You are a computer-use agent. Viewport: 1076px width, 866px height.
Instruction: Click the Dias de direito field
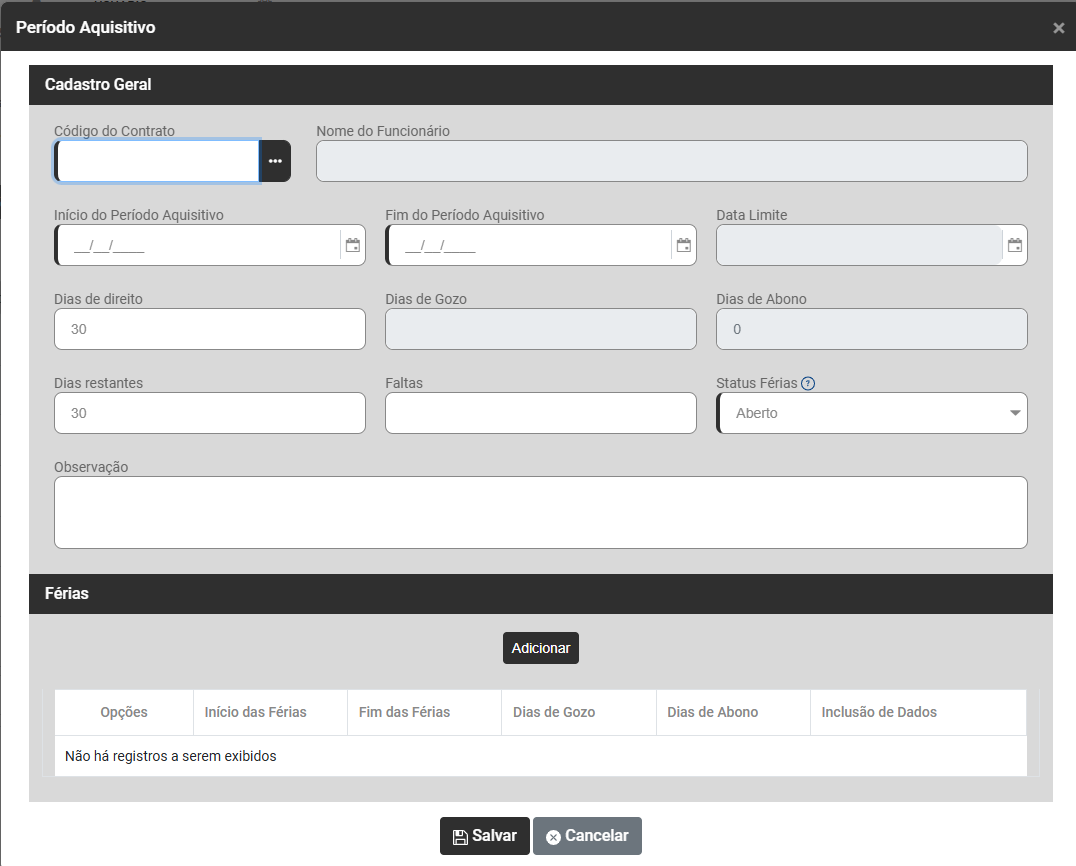tap(210, 329)
